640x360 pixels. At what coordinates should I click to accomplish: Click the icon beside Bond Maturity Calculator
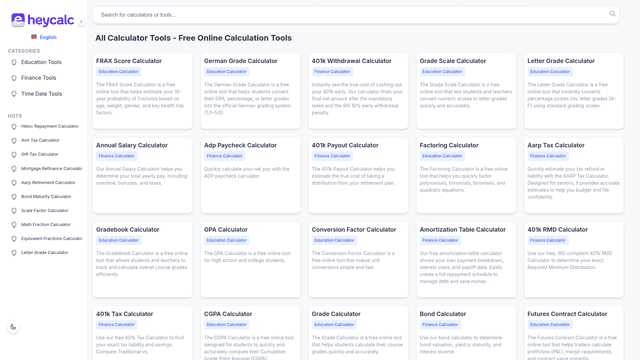[14, 197]
